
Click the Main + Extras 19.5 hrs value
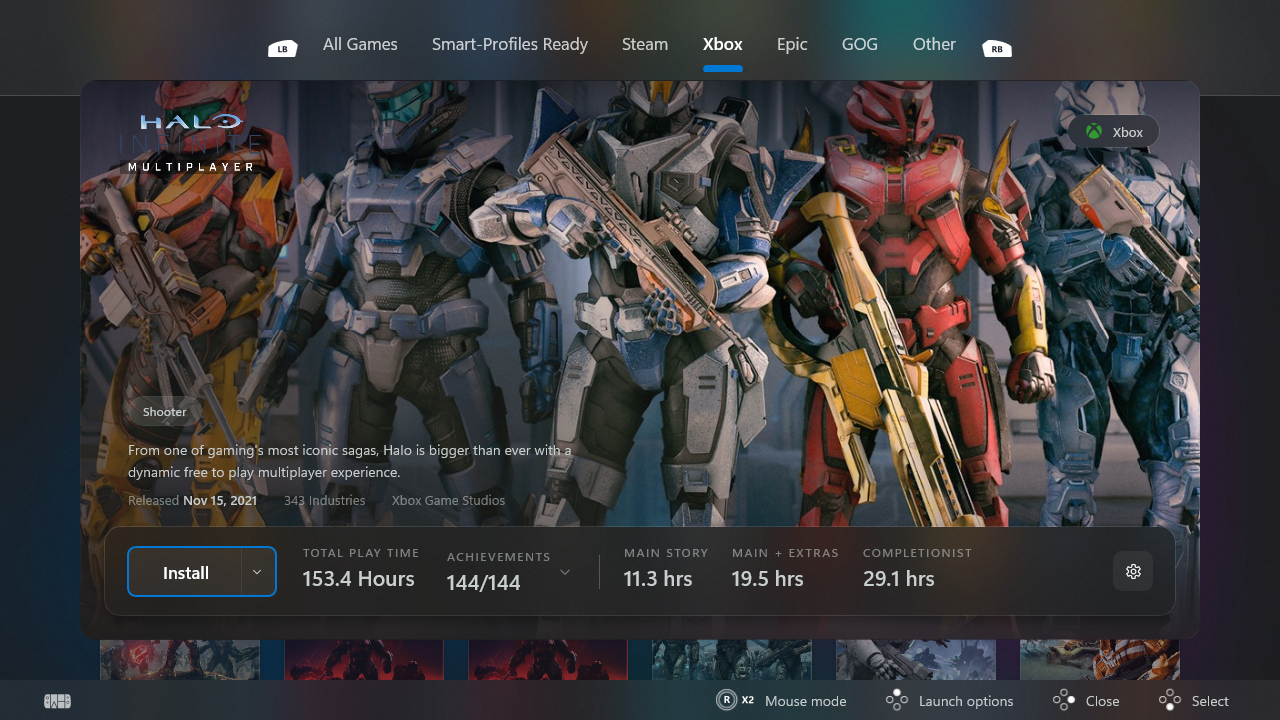[768, 579]
